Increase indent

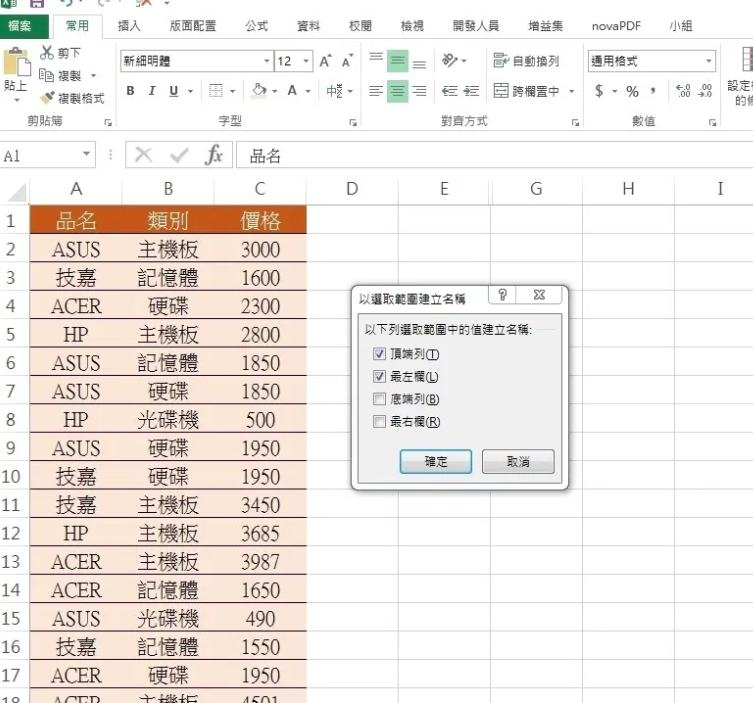pos(472,91)
